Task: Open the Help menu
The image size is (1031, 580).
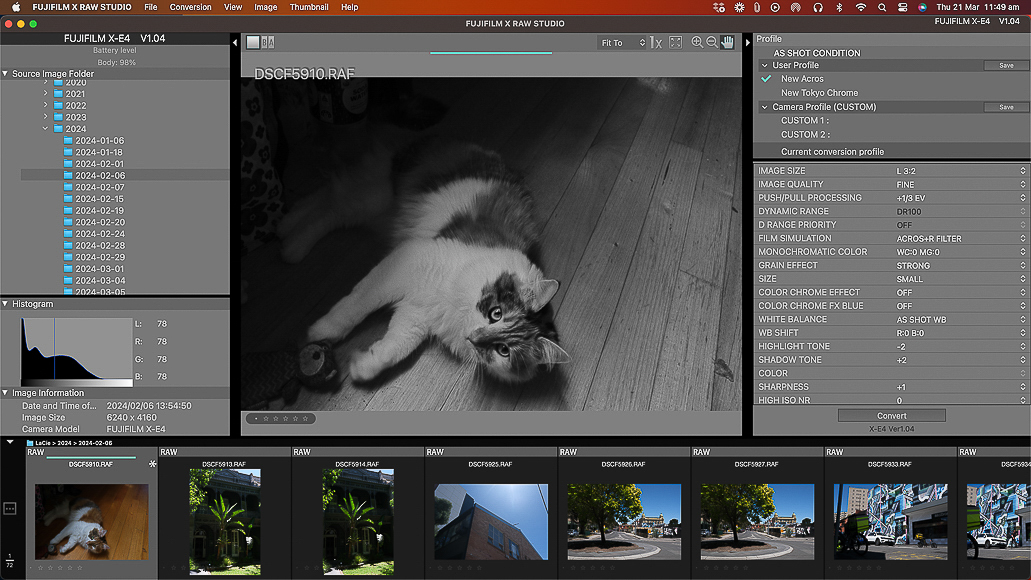Action: 350,7
